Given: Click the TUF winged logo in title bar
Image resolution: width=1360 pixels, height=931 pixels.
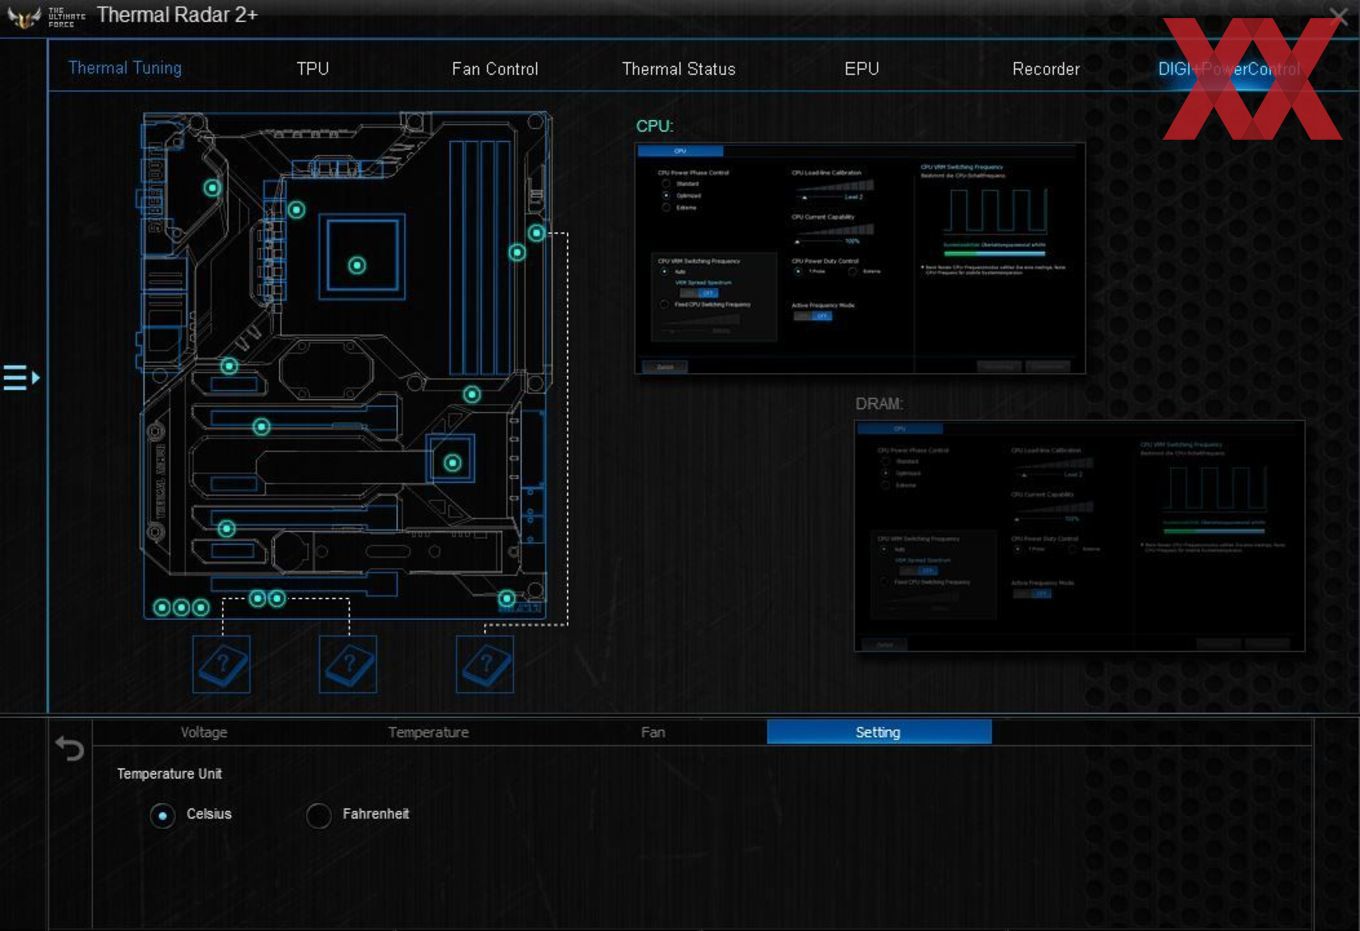Looking at the screenshot, I should tap(24, 17).
